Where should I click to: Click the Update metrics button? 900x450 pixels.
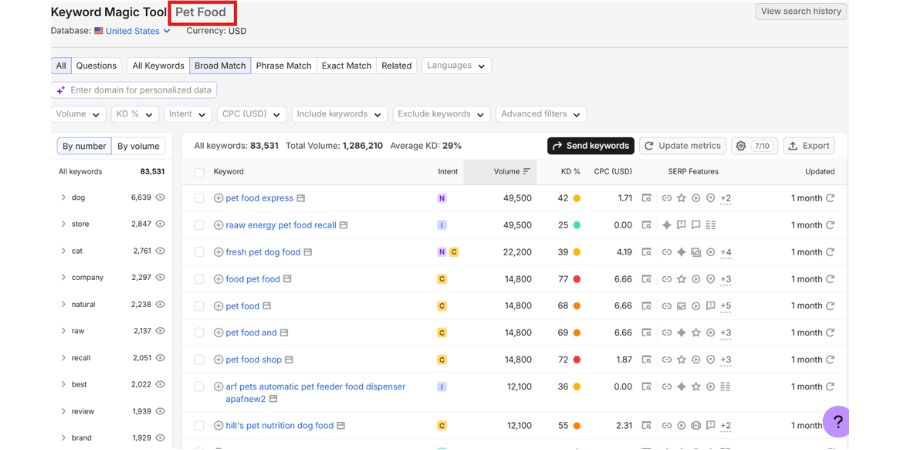[682, 146]
